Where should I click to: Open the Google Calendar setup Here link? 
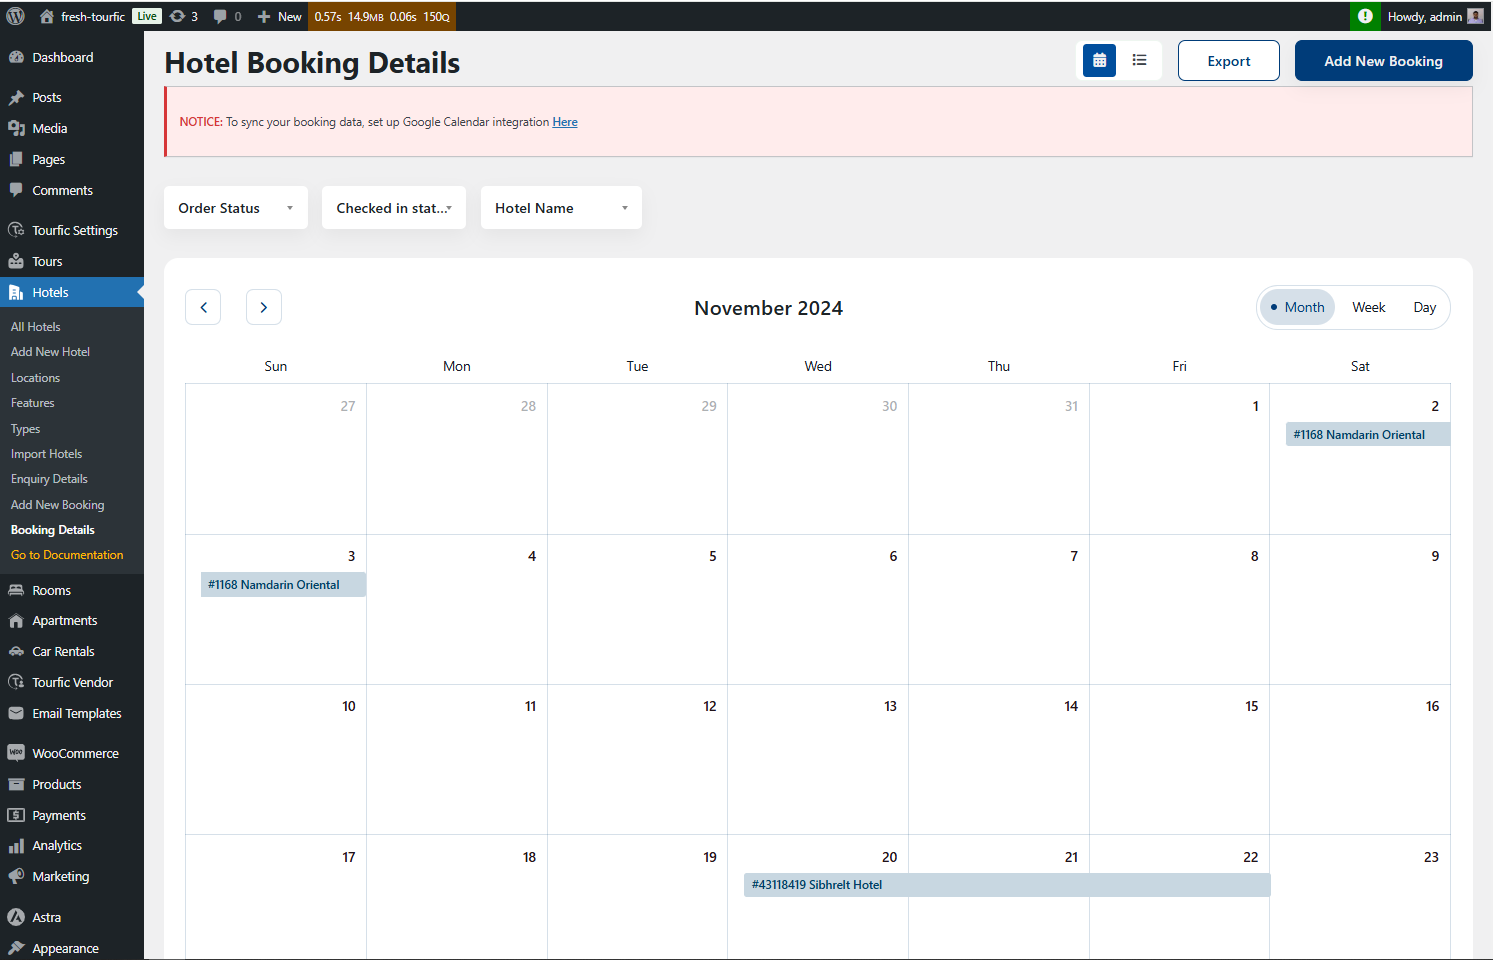pyautogui.click(x=565, y=121)
